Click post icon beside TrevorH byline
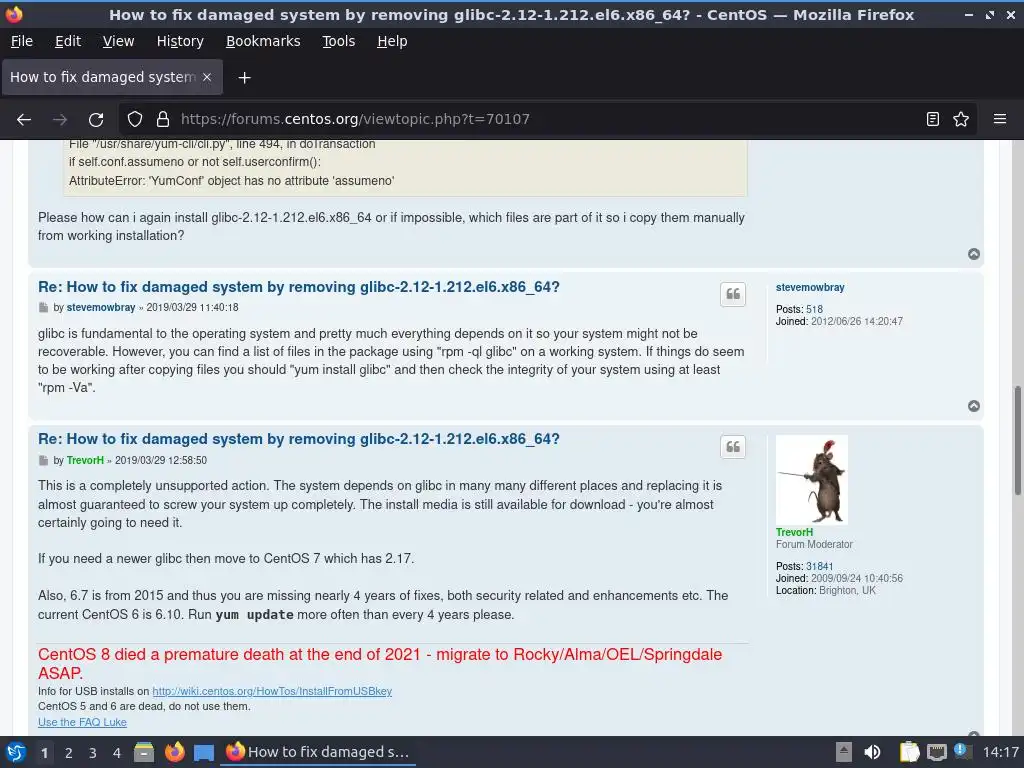Screen dimensions: 1024x768 tap(43, 460)
